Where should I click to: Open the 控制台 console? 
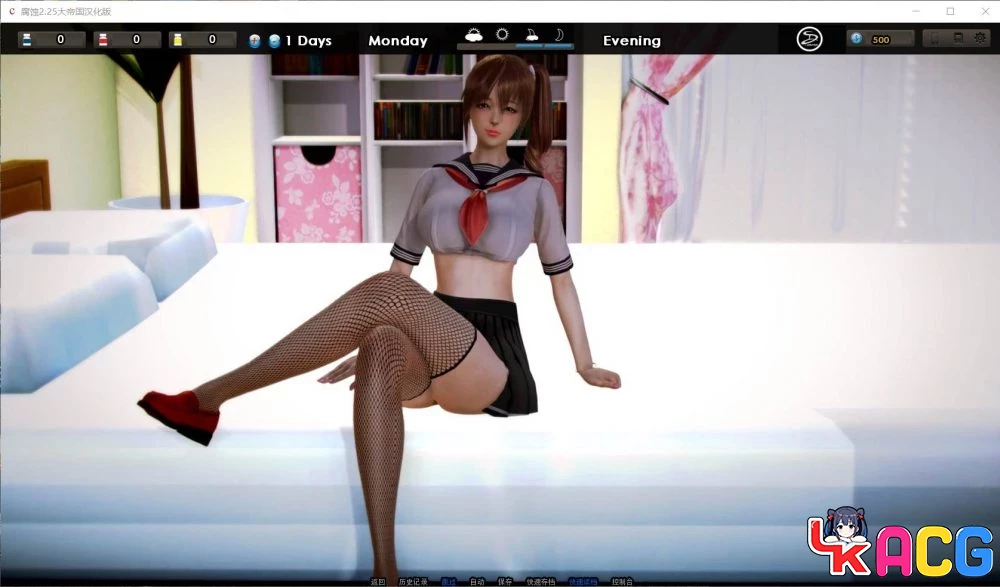click(x=622, y=582)
